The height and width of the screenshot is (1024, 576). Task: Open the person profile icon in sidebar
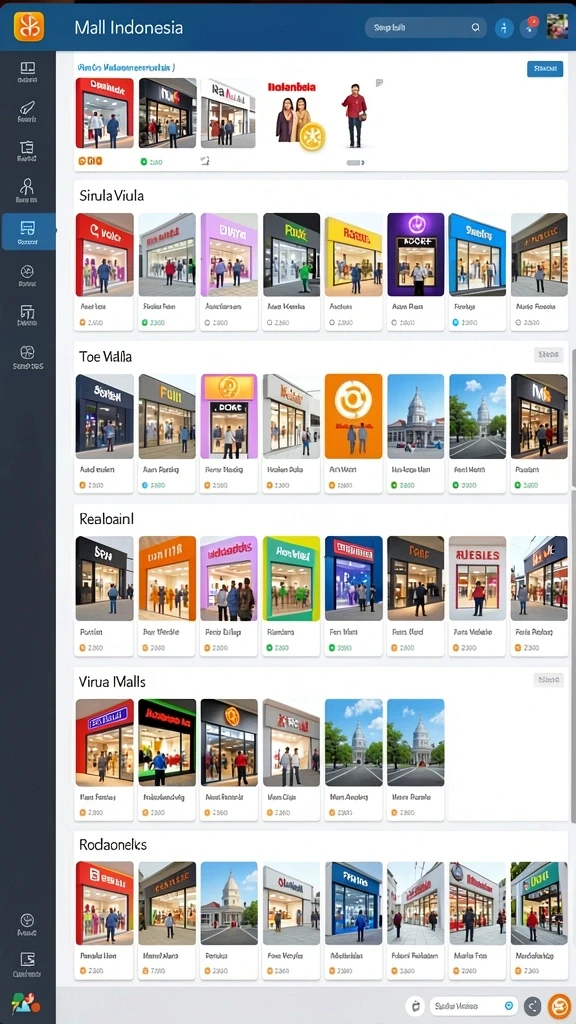(x=27, y=186)
